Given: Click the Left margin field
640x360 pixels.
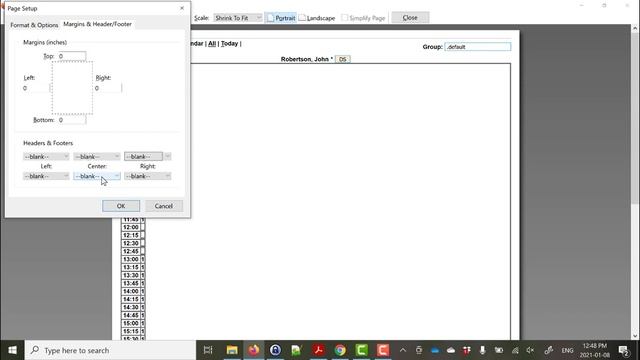Looking at the screenshot, I should [36, 88].
